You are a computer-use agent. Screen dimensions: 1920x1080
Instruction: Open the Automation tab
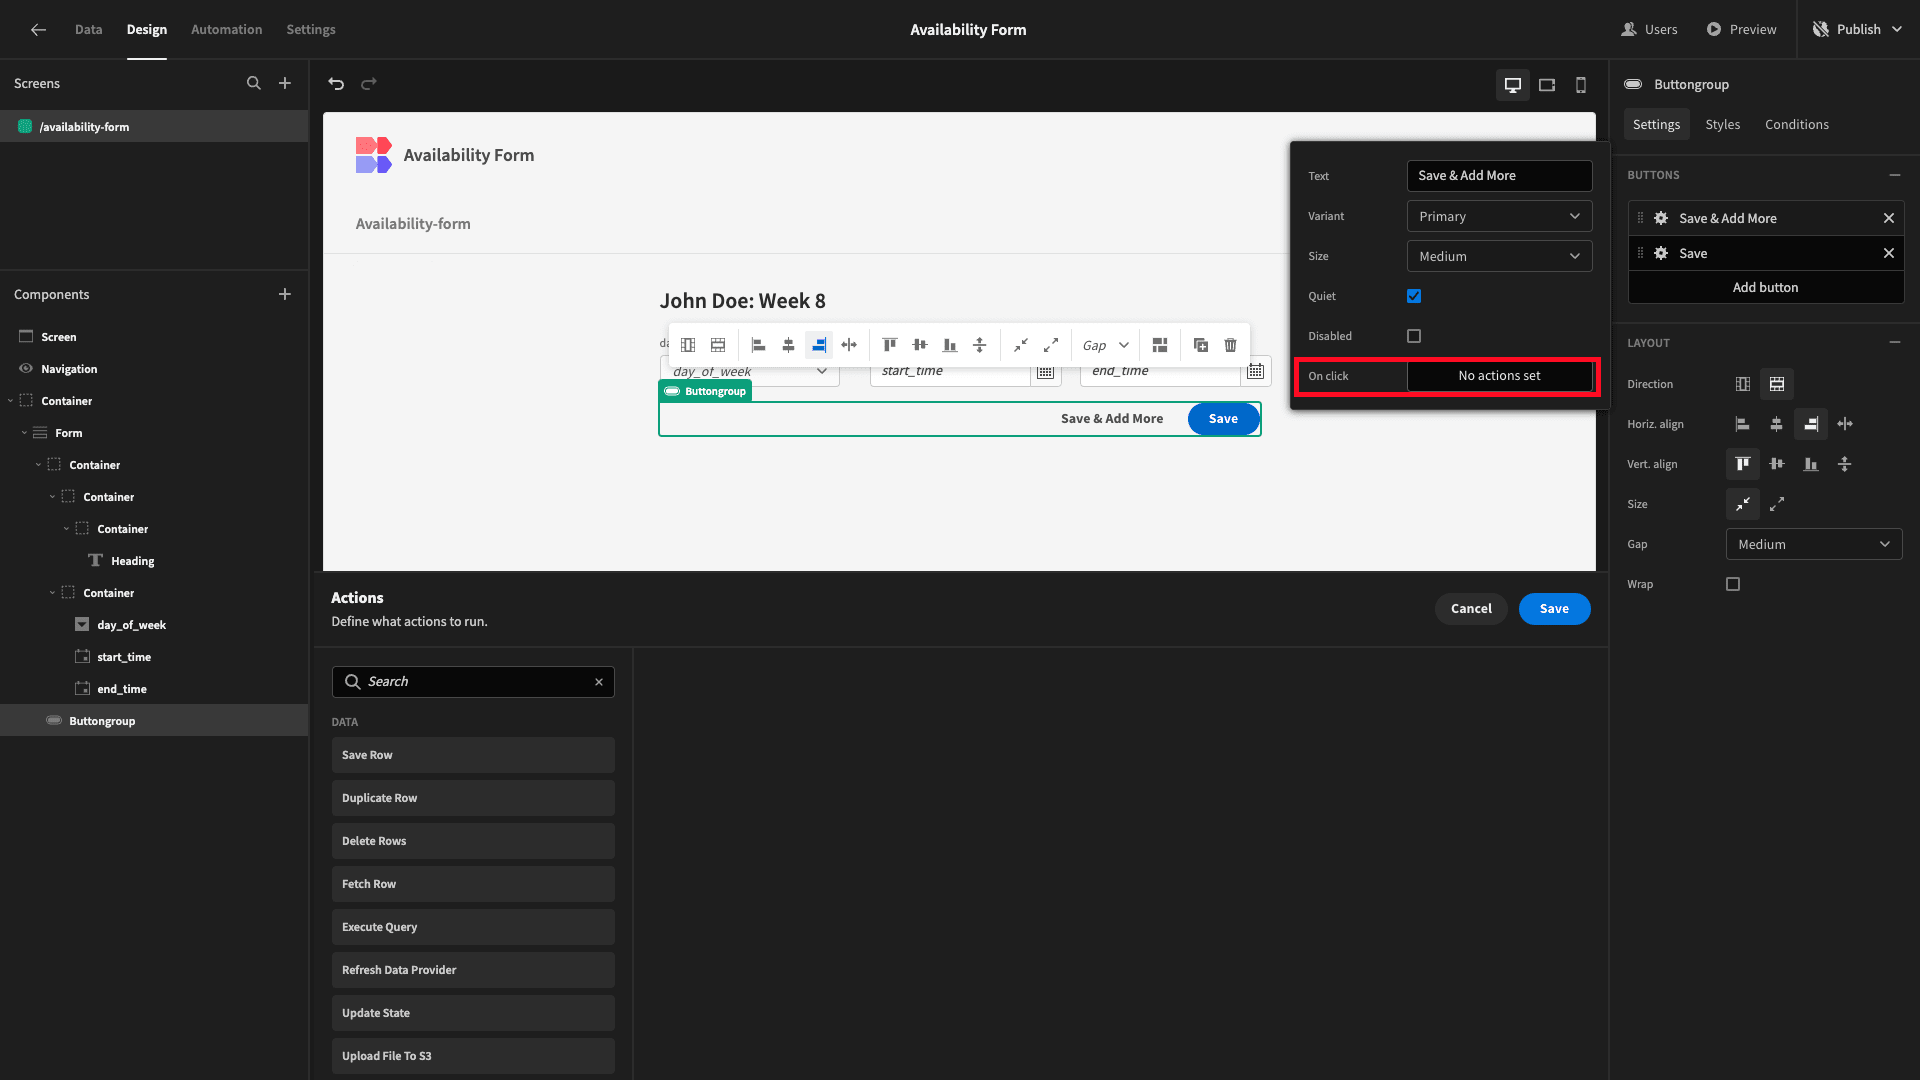click(x=227, y=29)
